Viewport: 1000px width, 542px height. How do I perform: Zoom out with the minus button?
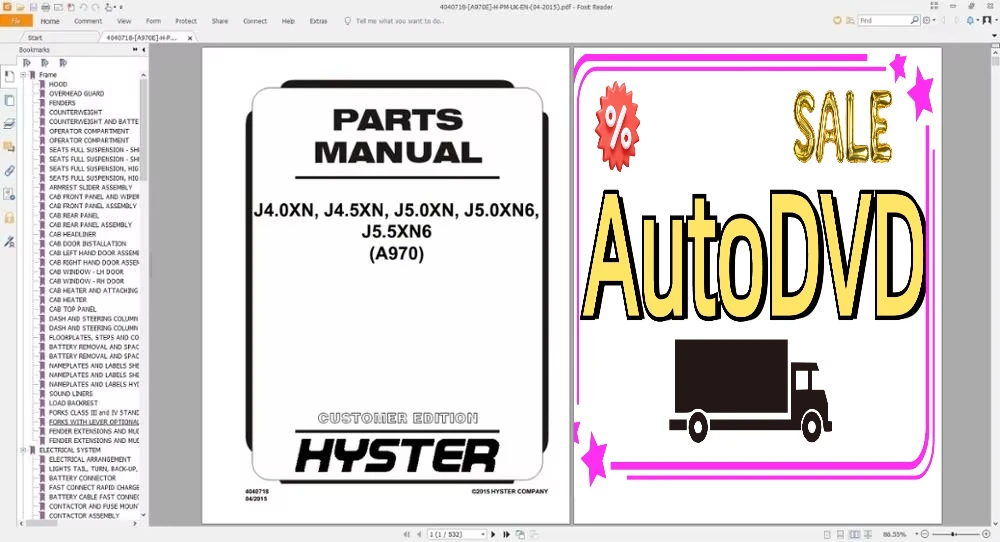pyautogui.click(x=925, y=534)
